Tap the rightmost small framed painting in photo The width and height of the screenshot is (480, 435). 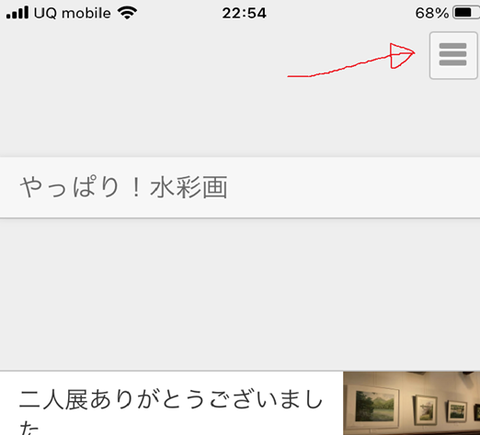click(456, 412)
